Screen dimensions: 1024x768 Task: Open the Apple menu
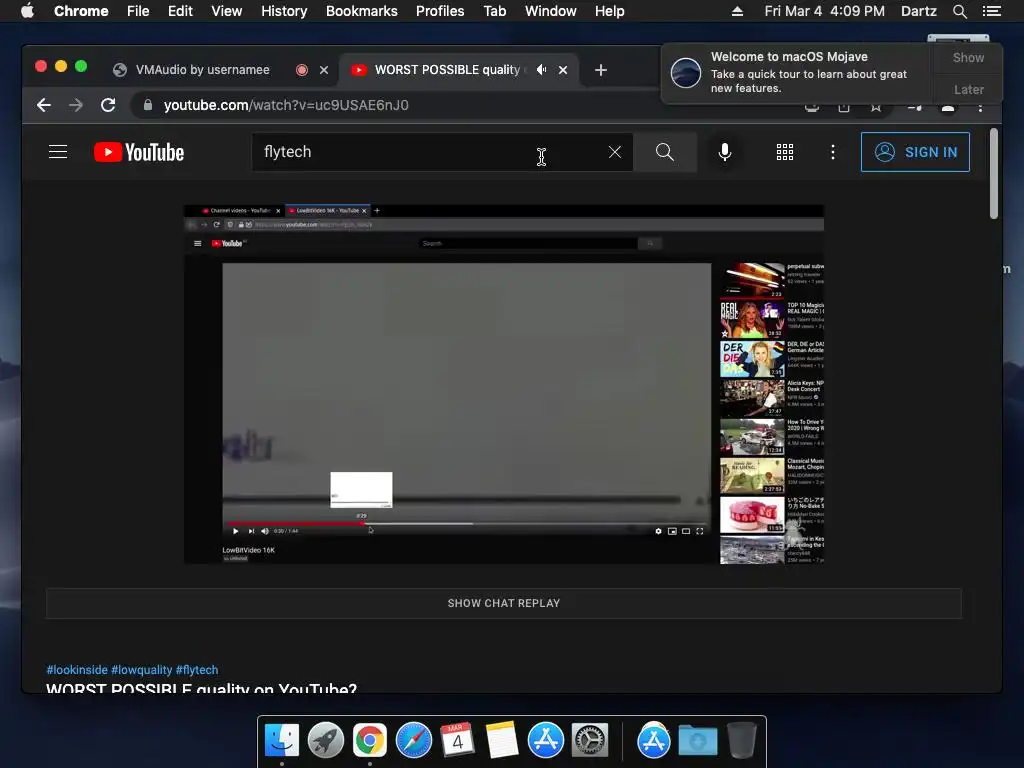[27, 11]
